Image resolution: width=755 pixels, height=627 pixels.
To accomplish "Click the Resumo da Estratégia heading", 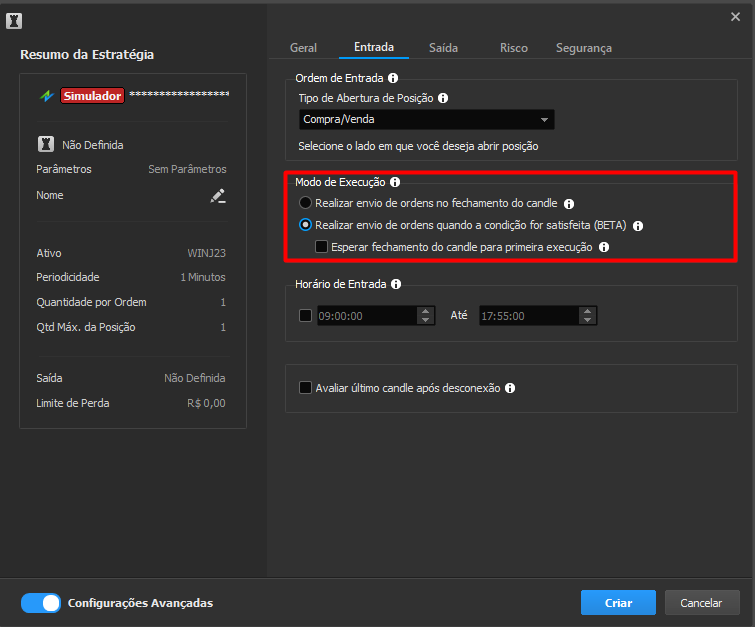I will (87, 54).
